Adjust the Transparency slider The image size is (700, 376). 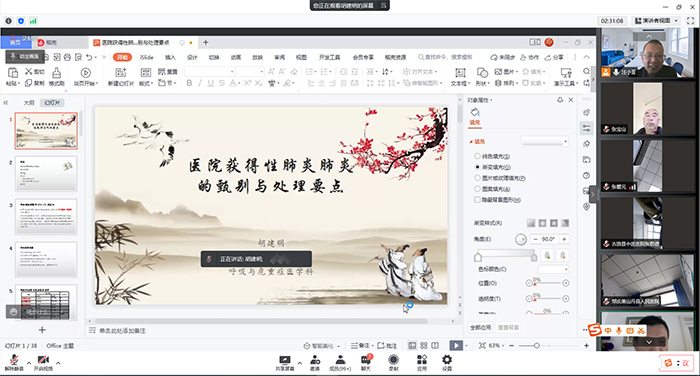click(x=547, y=298)
